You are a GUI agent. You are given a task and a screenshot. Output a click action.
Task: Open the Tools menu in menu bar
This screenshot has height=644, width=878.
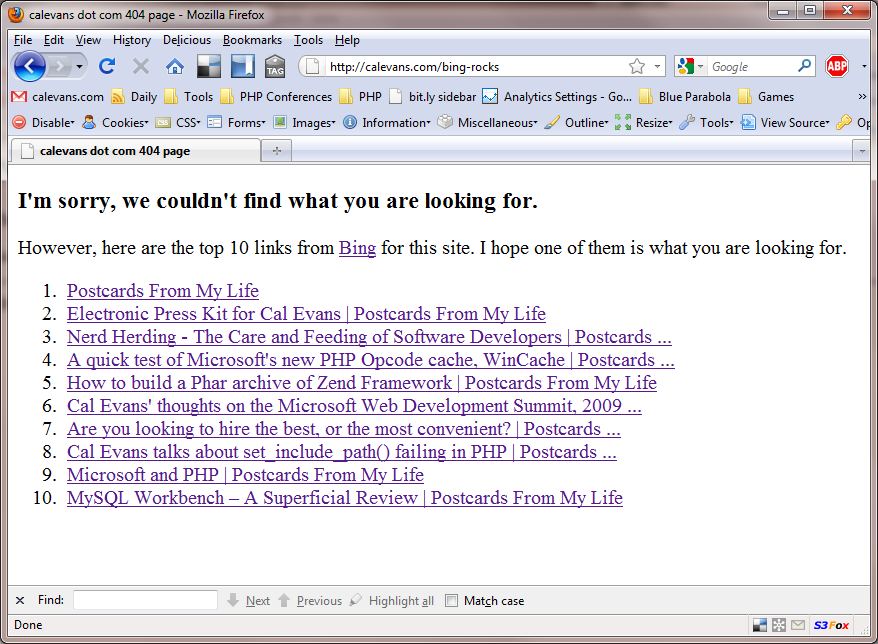309,40
